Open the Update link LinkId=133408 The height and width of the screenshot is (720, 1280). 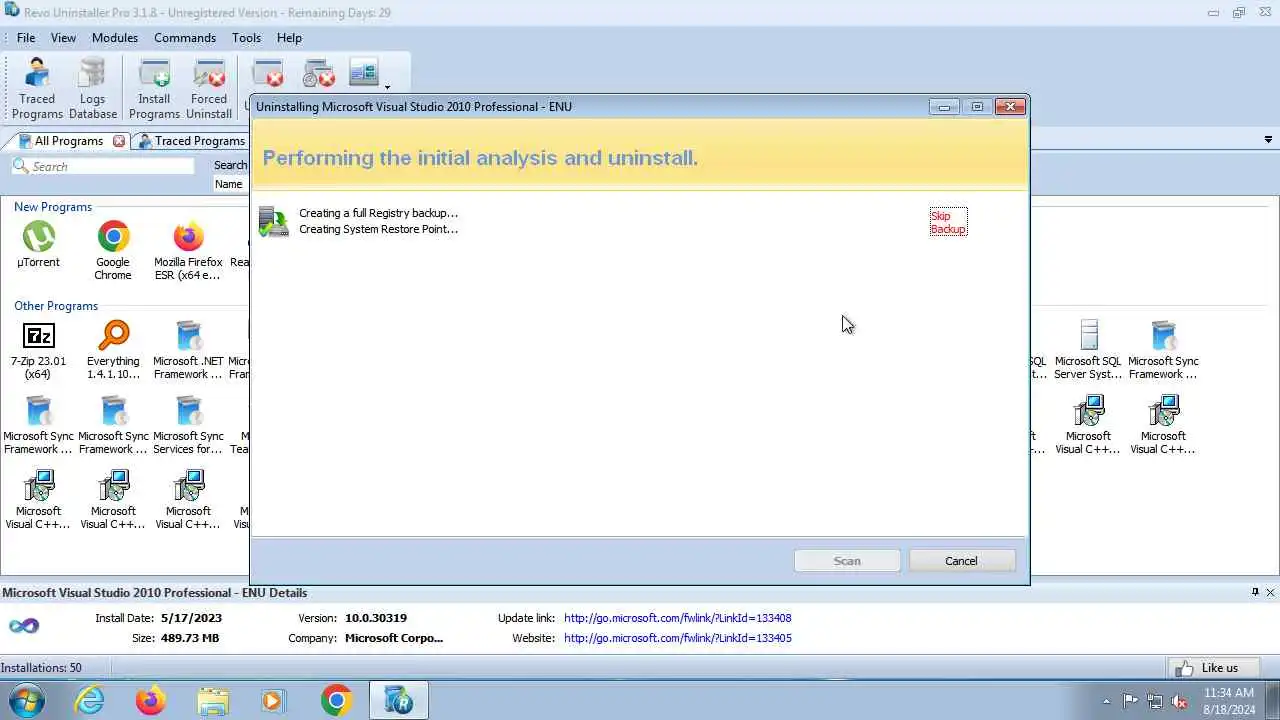(677, 618)
